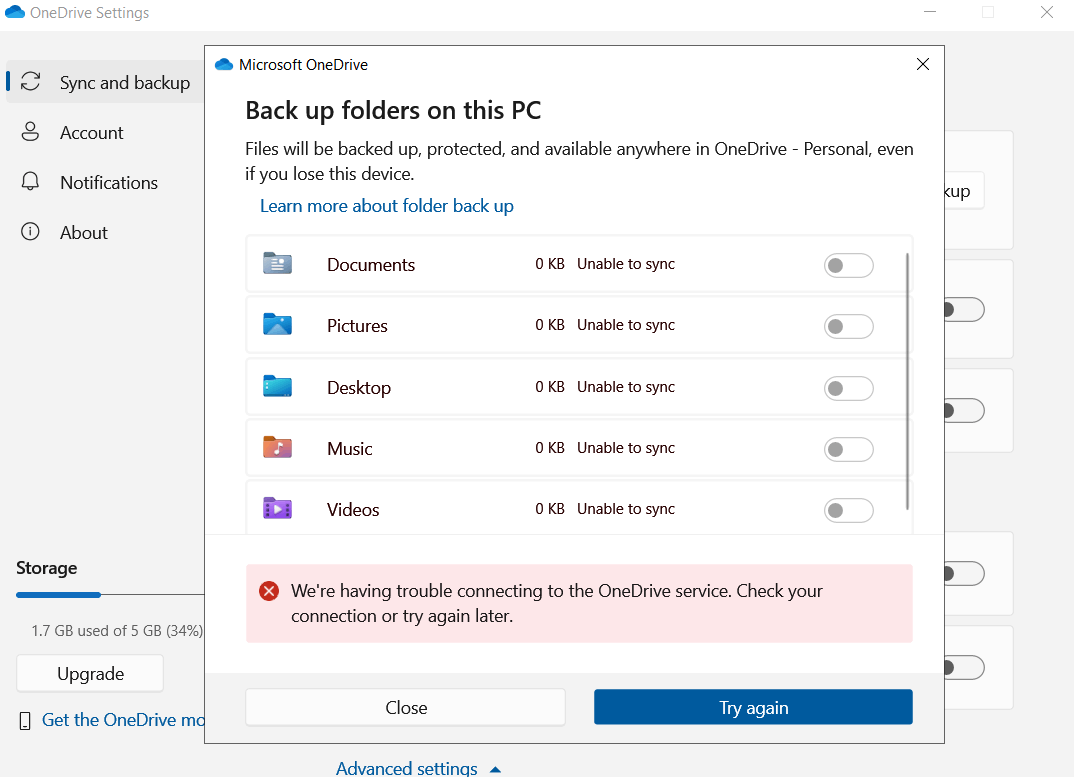The image size is (1074, 777).
Task: Click the About info icon
Action: pos(30,232)
